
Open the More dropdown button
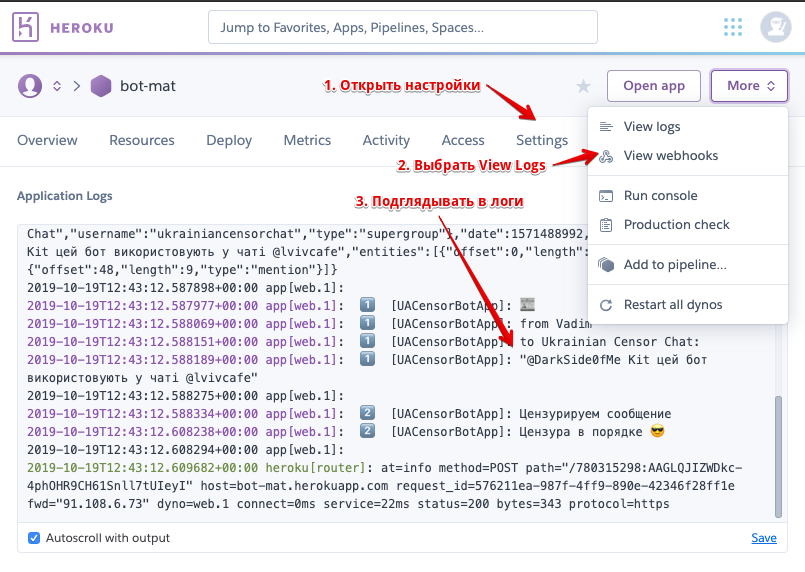coord(749,86)
